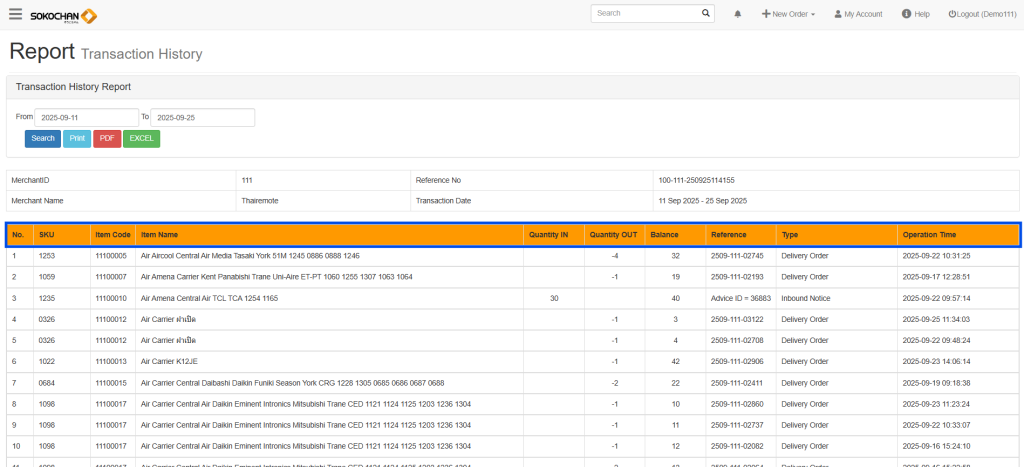Focus the top search field
This screenshot has height=467, width=1024.
click(645, 14)
